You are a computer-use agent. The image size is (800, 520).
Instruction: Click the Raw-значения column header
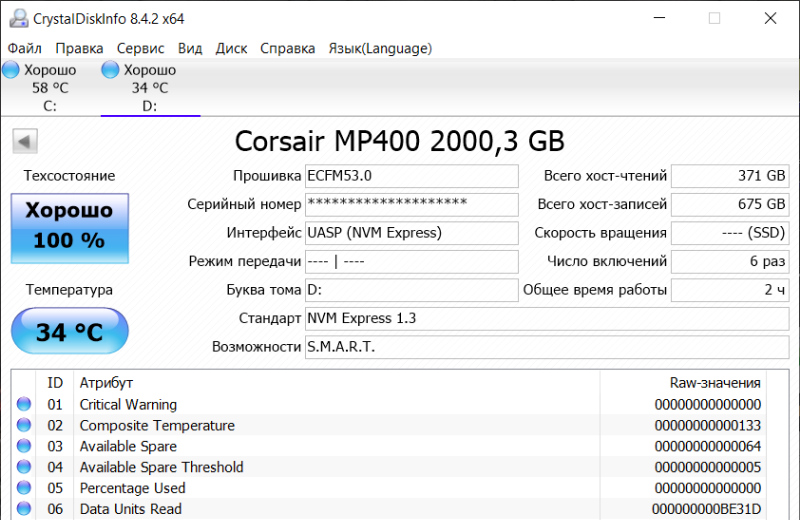pos(684,383)
